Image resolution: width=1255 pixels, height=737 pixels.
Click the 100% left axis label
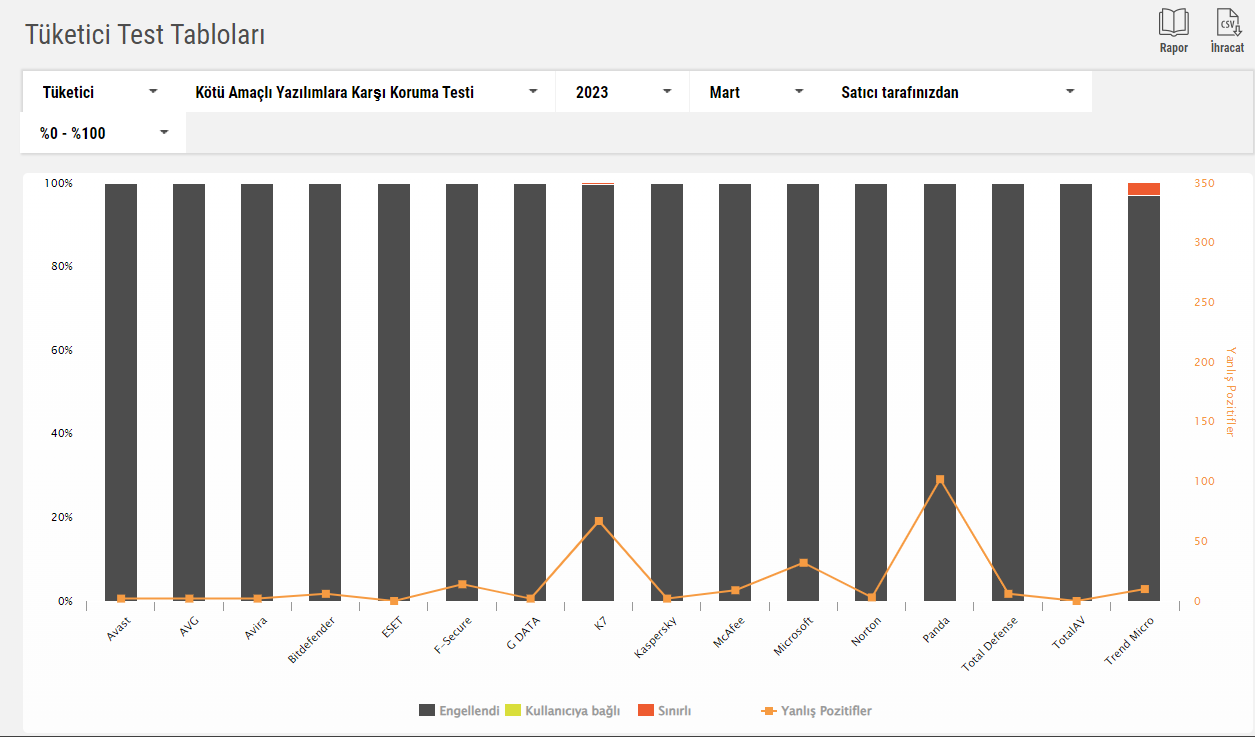(x=58, y=184)
